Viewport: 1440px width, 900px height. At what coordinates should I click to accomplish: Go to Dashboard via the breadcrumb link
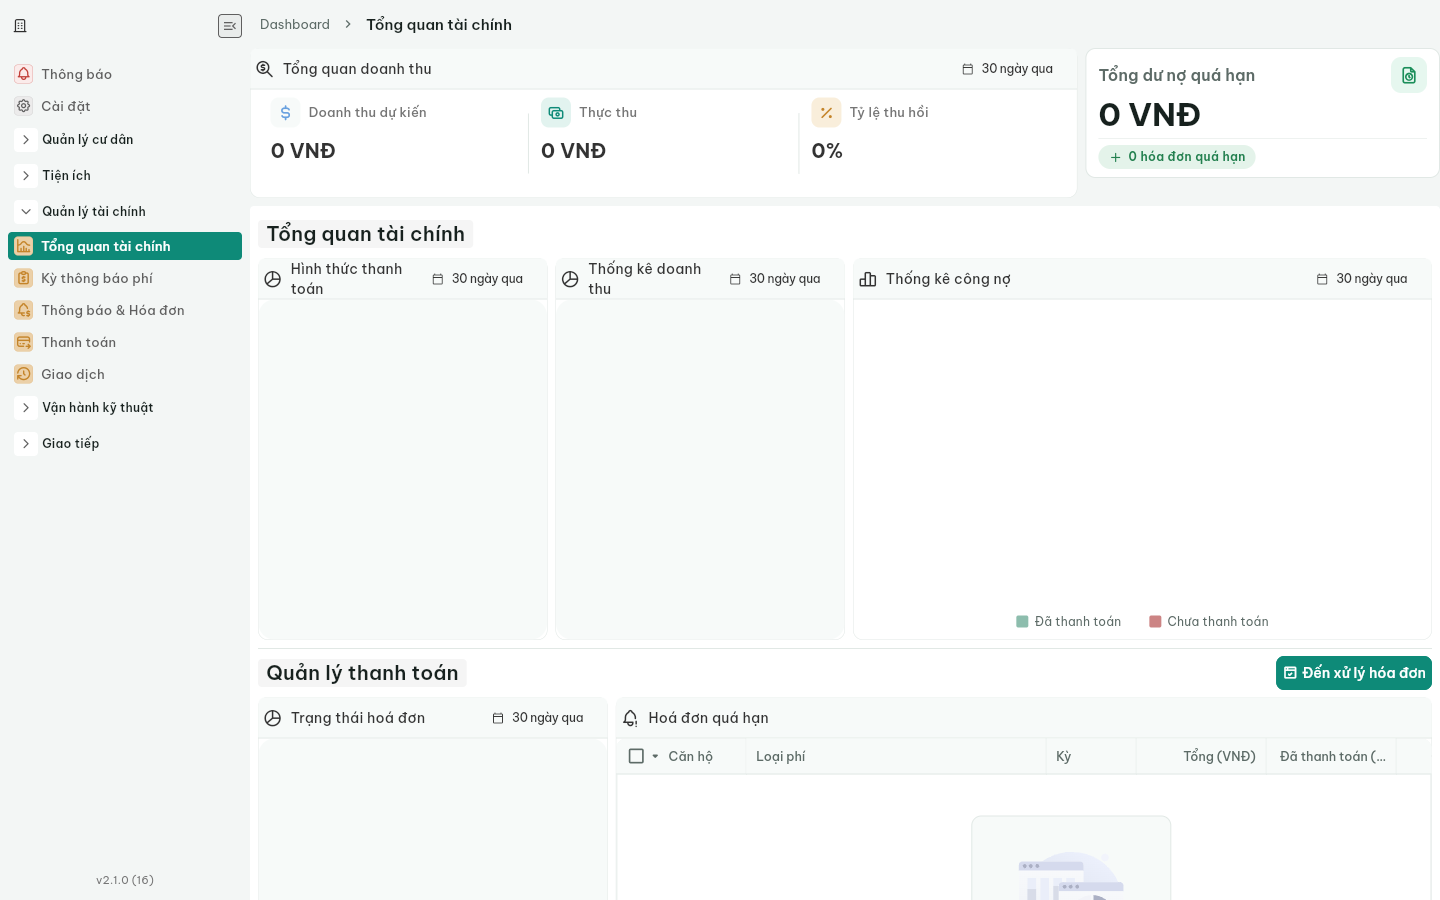pyautogui.click(x=295, y=25)
